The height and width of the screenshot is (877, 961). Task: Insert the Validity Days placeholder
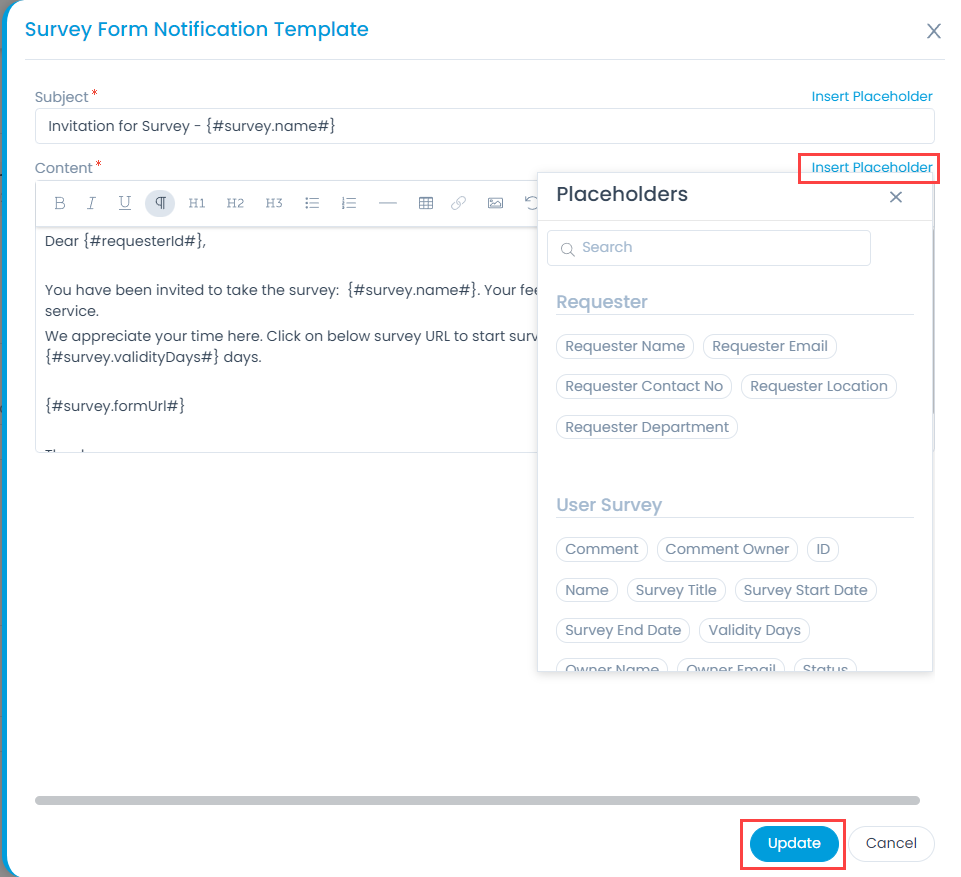click(753, 630)
